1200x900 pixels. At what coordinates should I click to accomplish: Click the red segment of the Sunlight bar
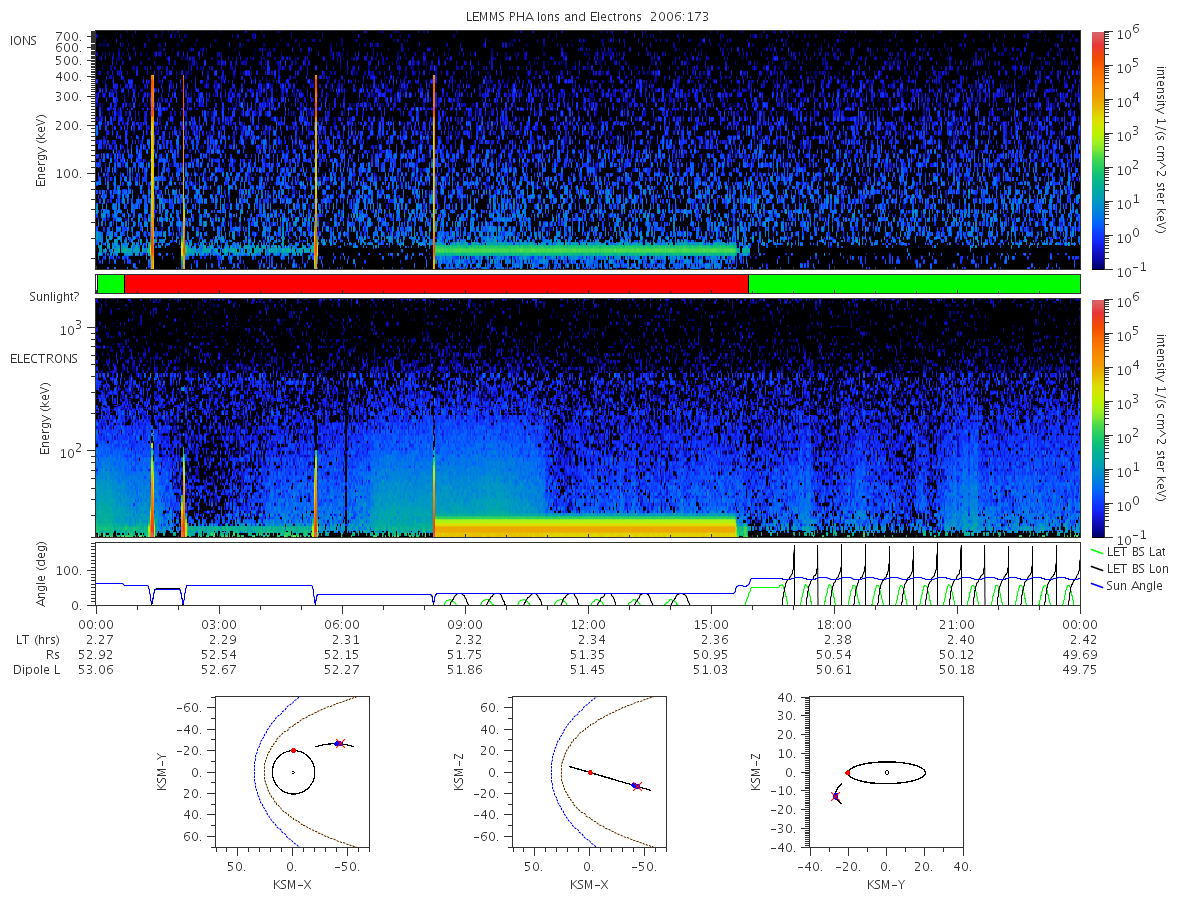pyautogui.click(x=436, y=284)
